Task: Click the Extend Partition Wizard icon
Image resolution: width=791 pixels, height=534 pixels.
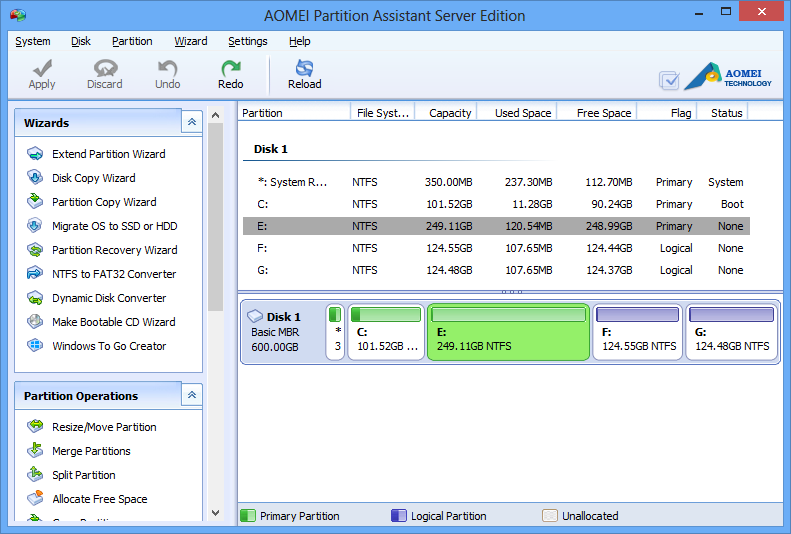Action: [x=35, y=154]
